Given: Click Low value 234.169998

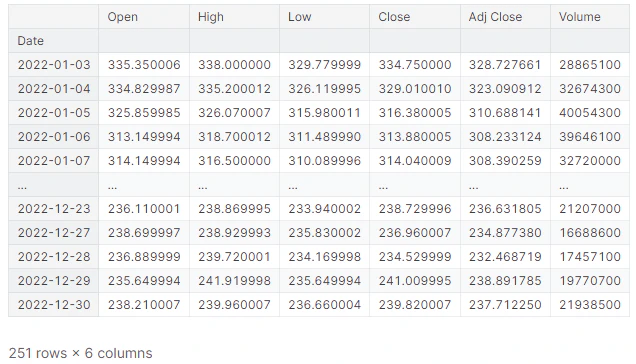Looking at the screenshot, I should click(x=324, y=256).
